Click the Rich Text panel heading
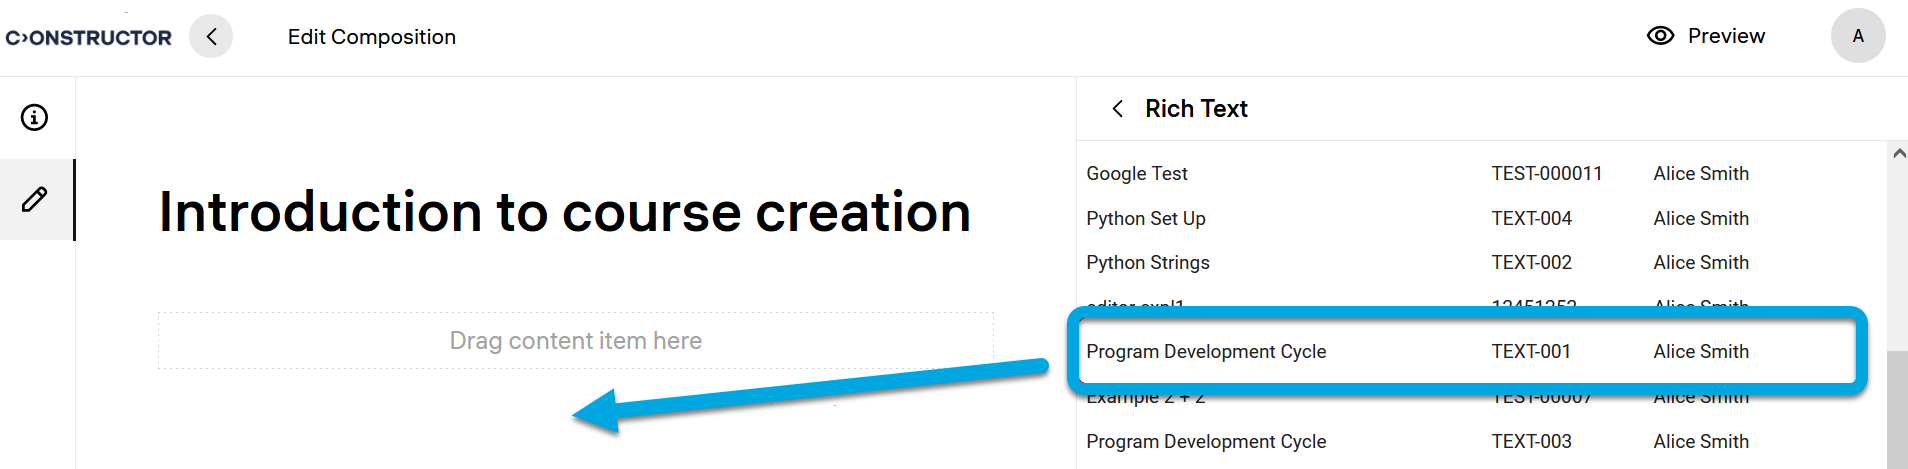 (1196, 109)
